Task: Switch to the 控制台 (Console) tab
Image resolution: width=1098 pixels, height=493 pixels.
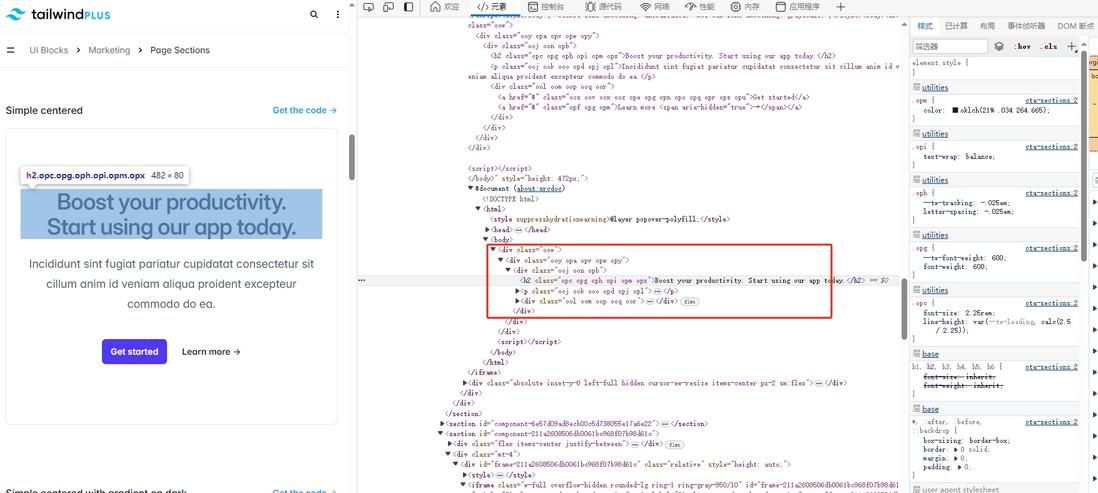Action: pos(547,7)
